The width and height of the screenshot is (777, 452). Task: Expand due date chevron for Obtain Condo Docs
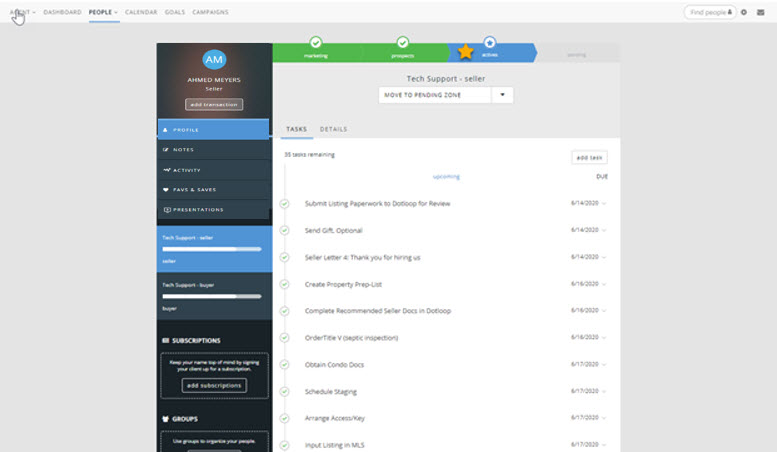[604, 365]
